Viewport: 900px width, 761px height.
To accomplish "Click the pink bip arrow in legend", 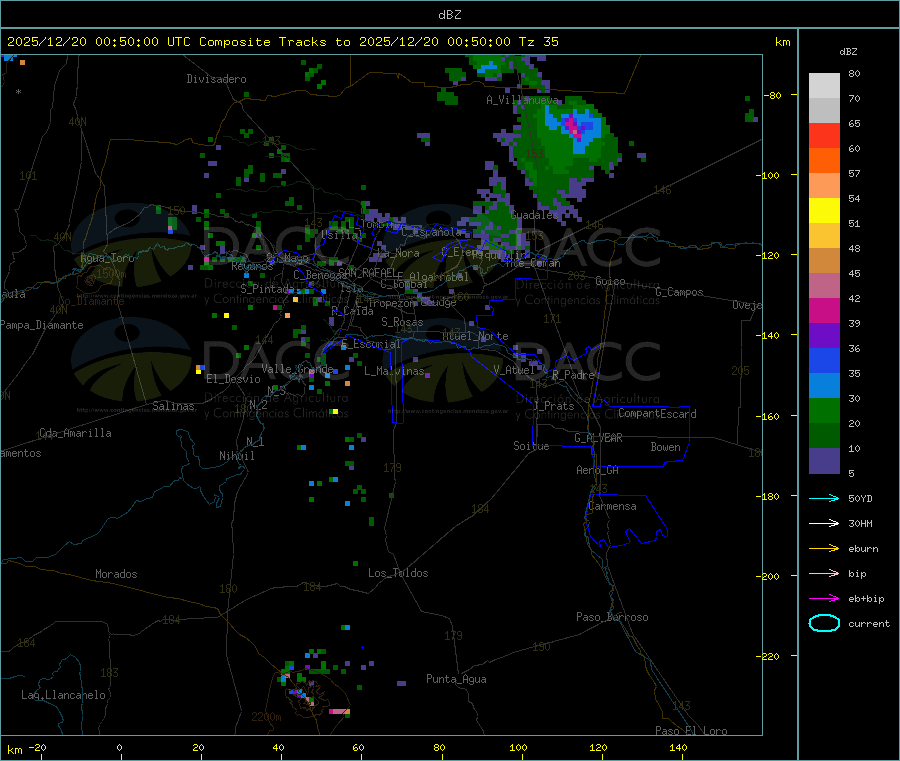I will (x=824, y=573).
